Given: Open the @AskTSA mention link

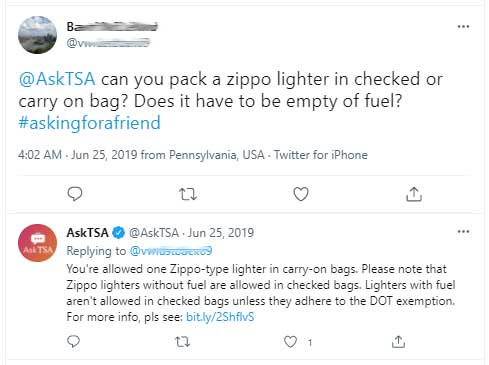Looking at the screenshot, I should point(57,79).
